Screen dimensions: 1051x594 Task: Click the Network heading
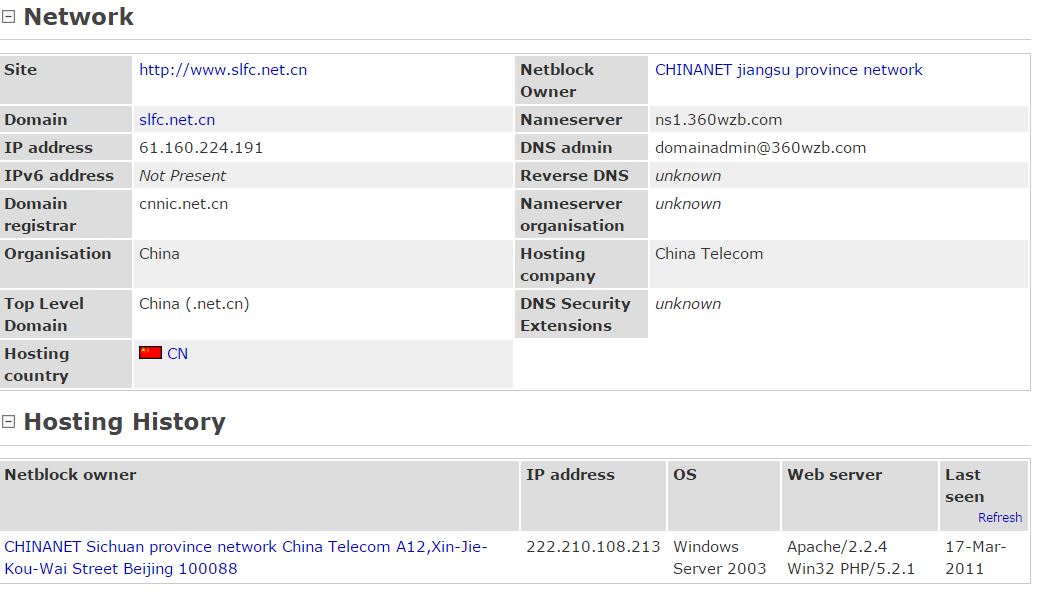pyautogui.click(x=78, y=17)
